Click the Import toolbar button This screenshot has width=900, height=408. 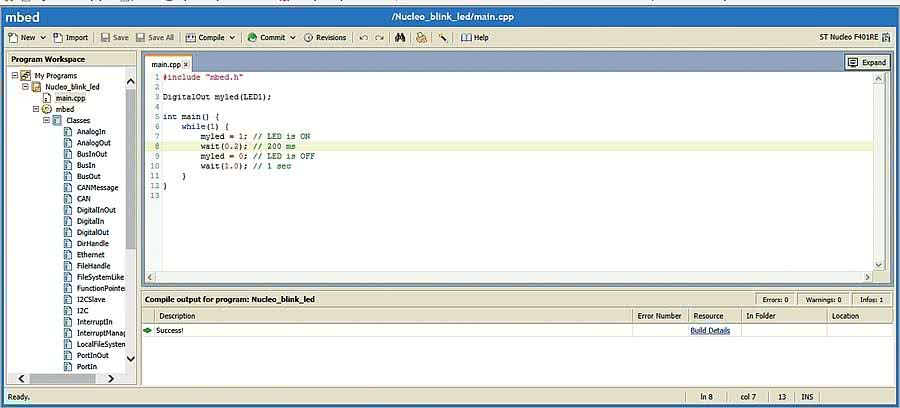click(71, 37)
